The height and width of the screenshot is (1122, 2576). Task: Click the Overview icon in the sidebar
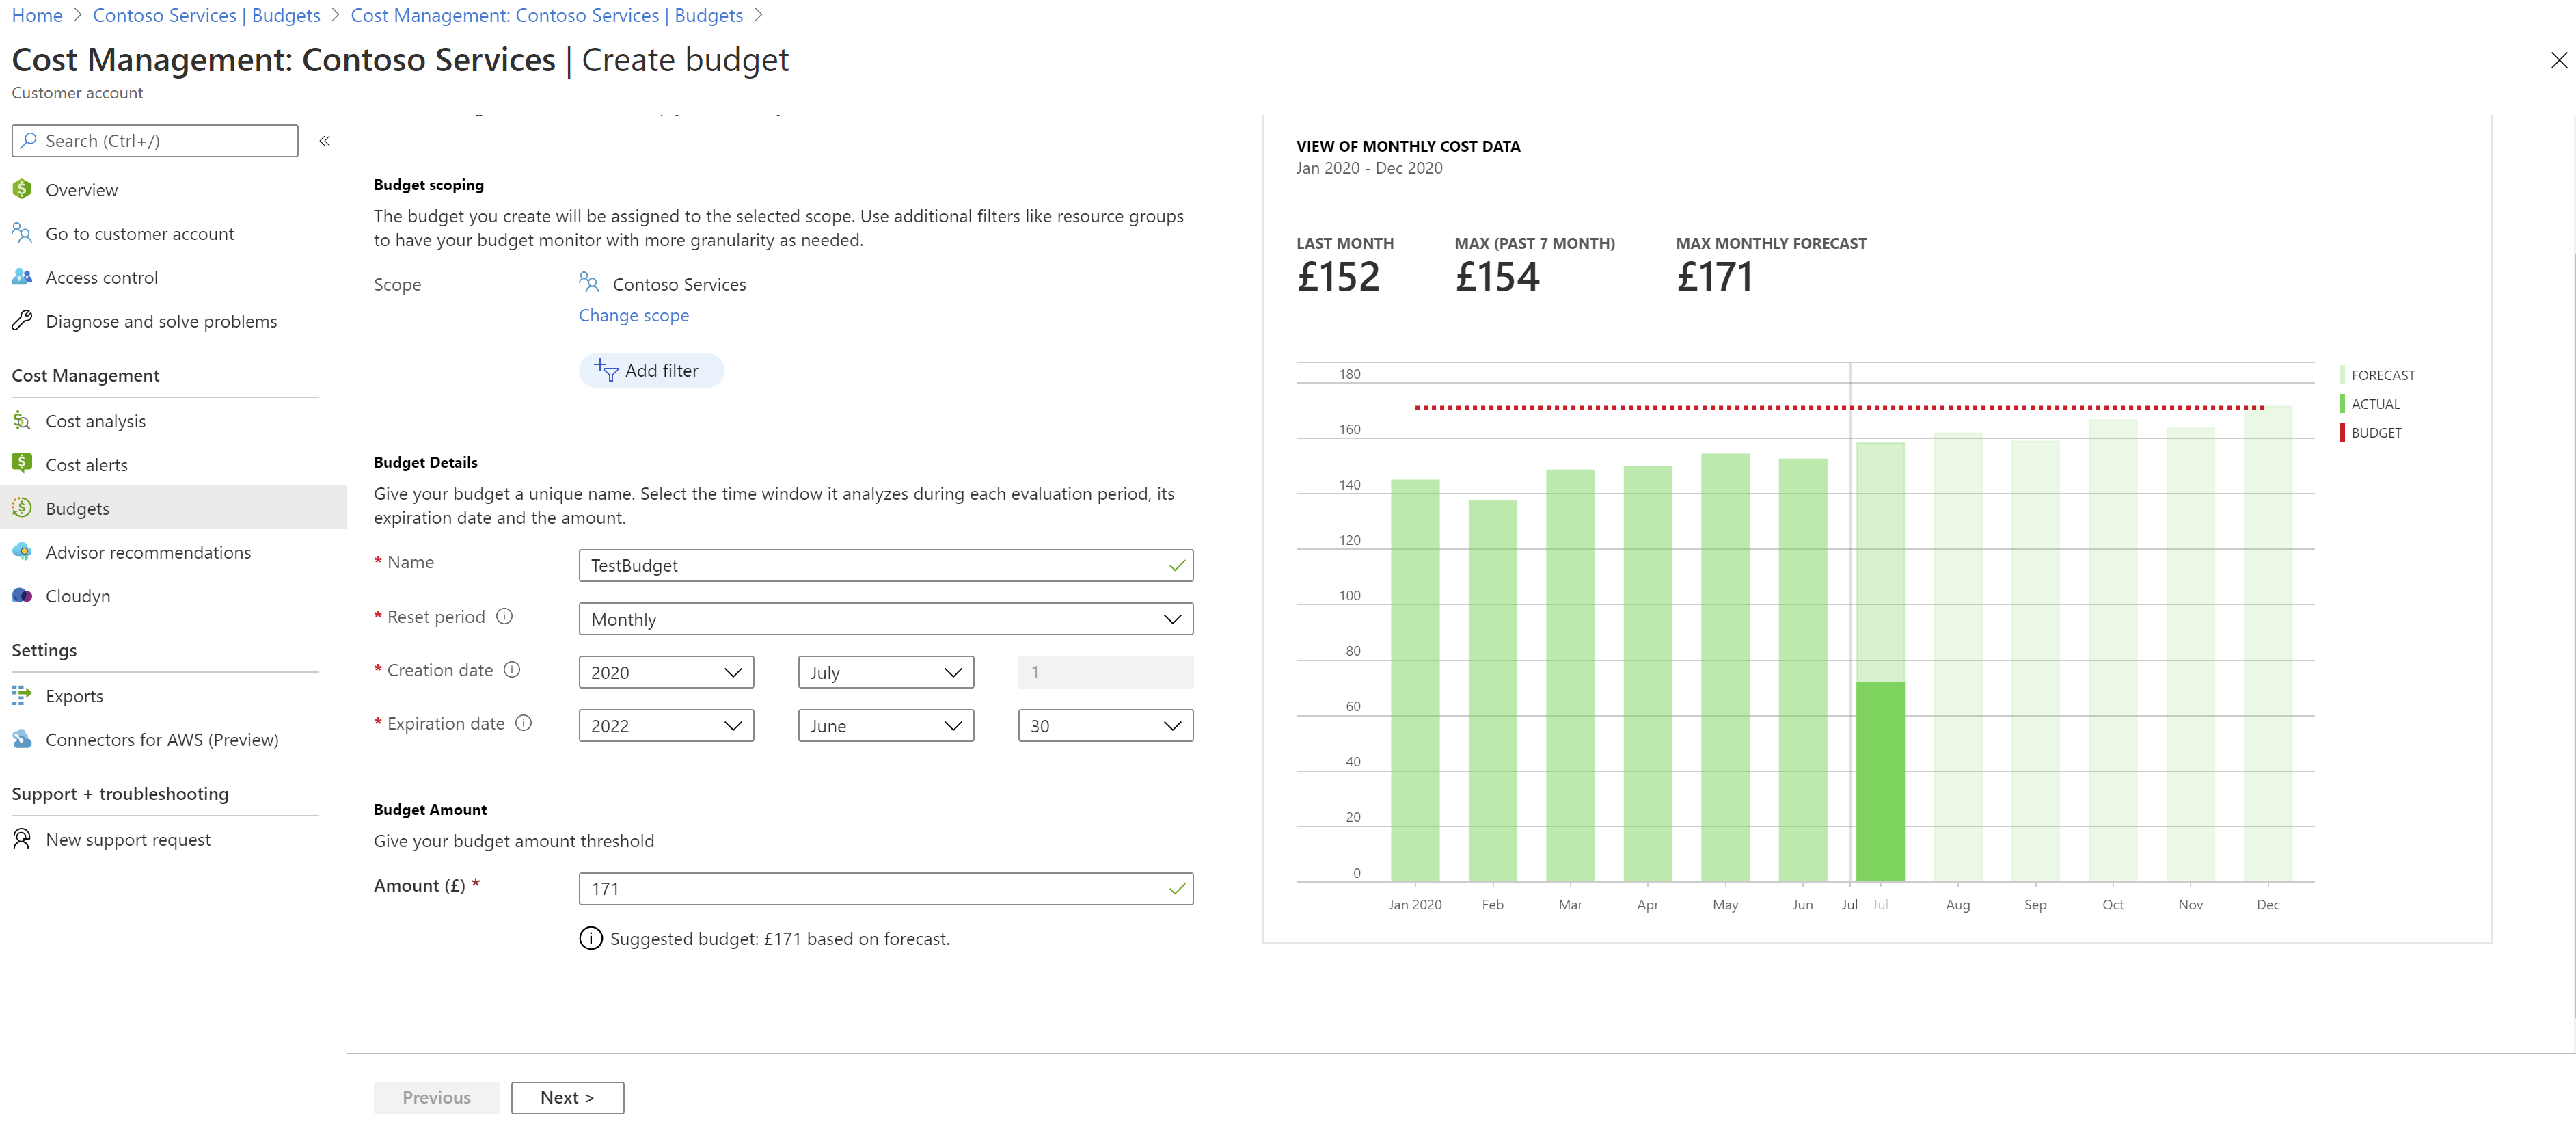(22, 189)
